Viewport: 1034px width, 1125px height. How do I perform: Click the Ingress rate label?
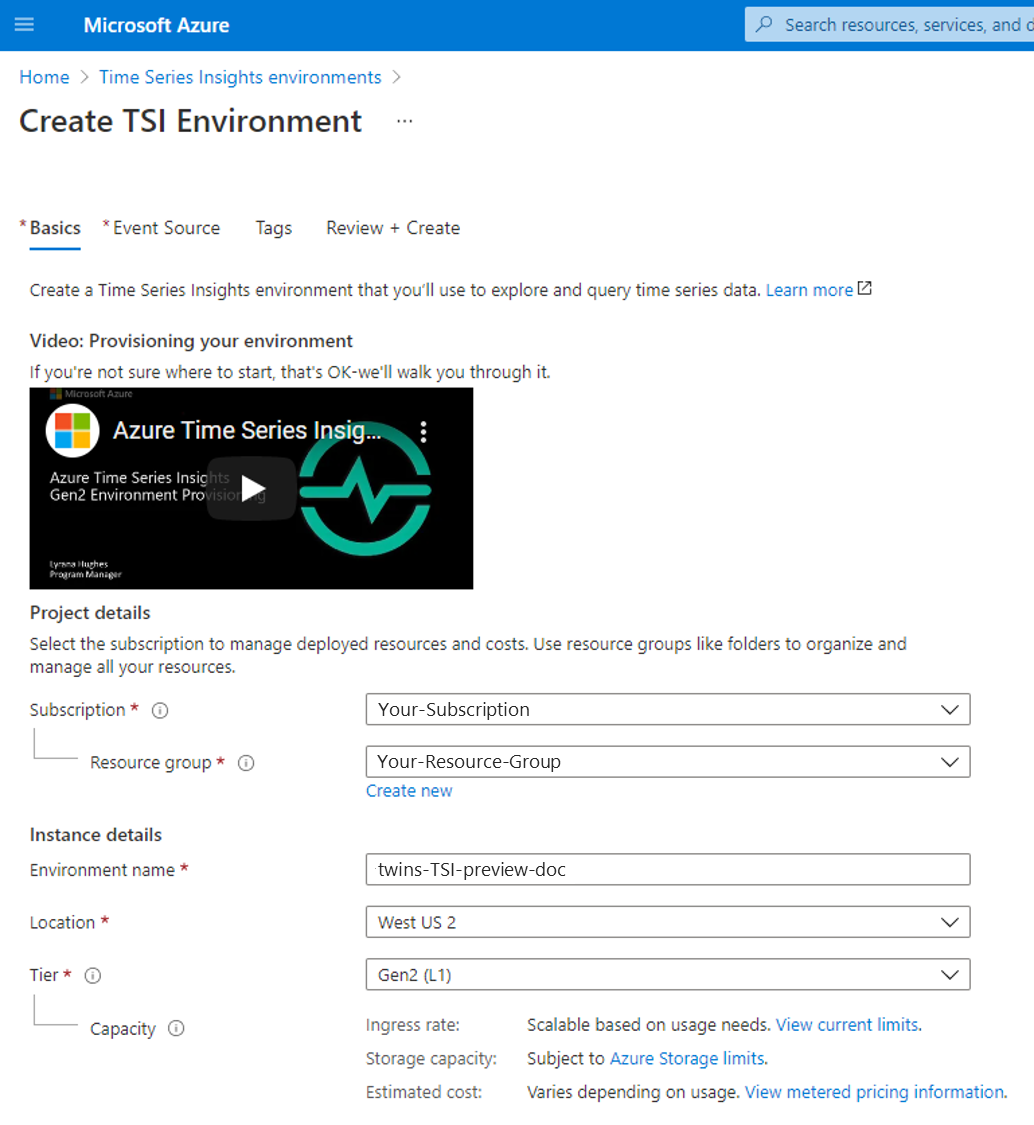tap(413, 1025)
